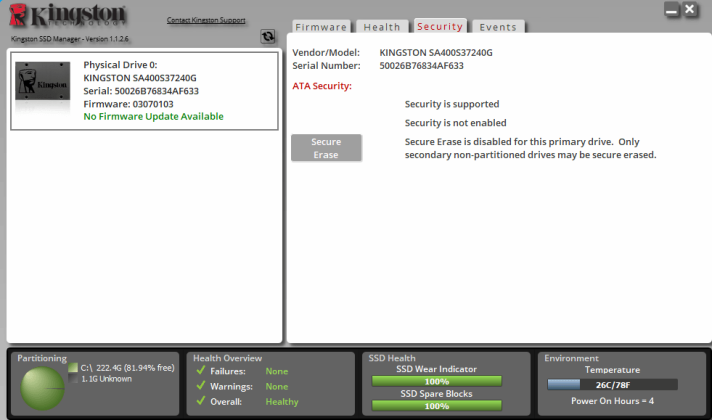712x420 pixels.
Task: Click the 'Partitioning' panel heading
Action: [x=42, y=358]
